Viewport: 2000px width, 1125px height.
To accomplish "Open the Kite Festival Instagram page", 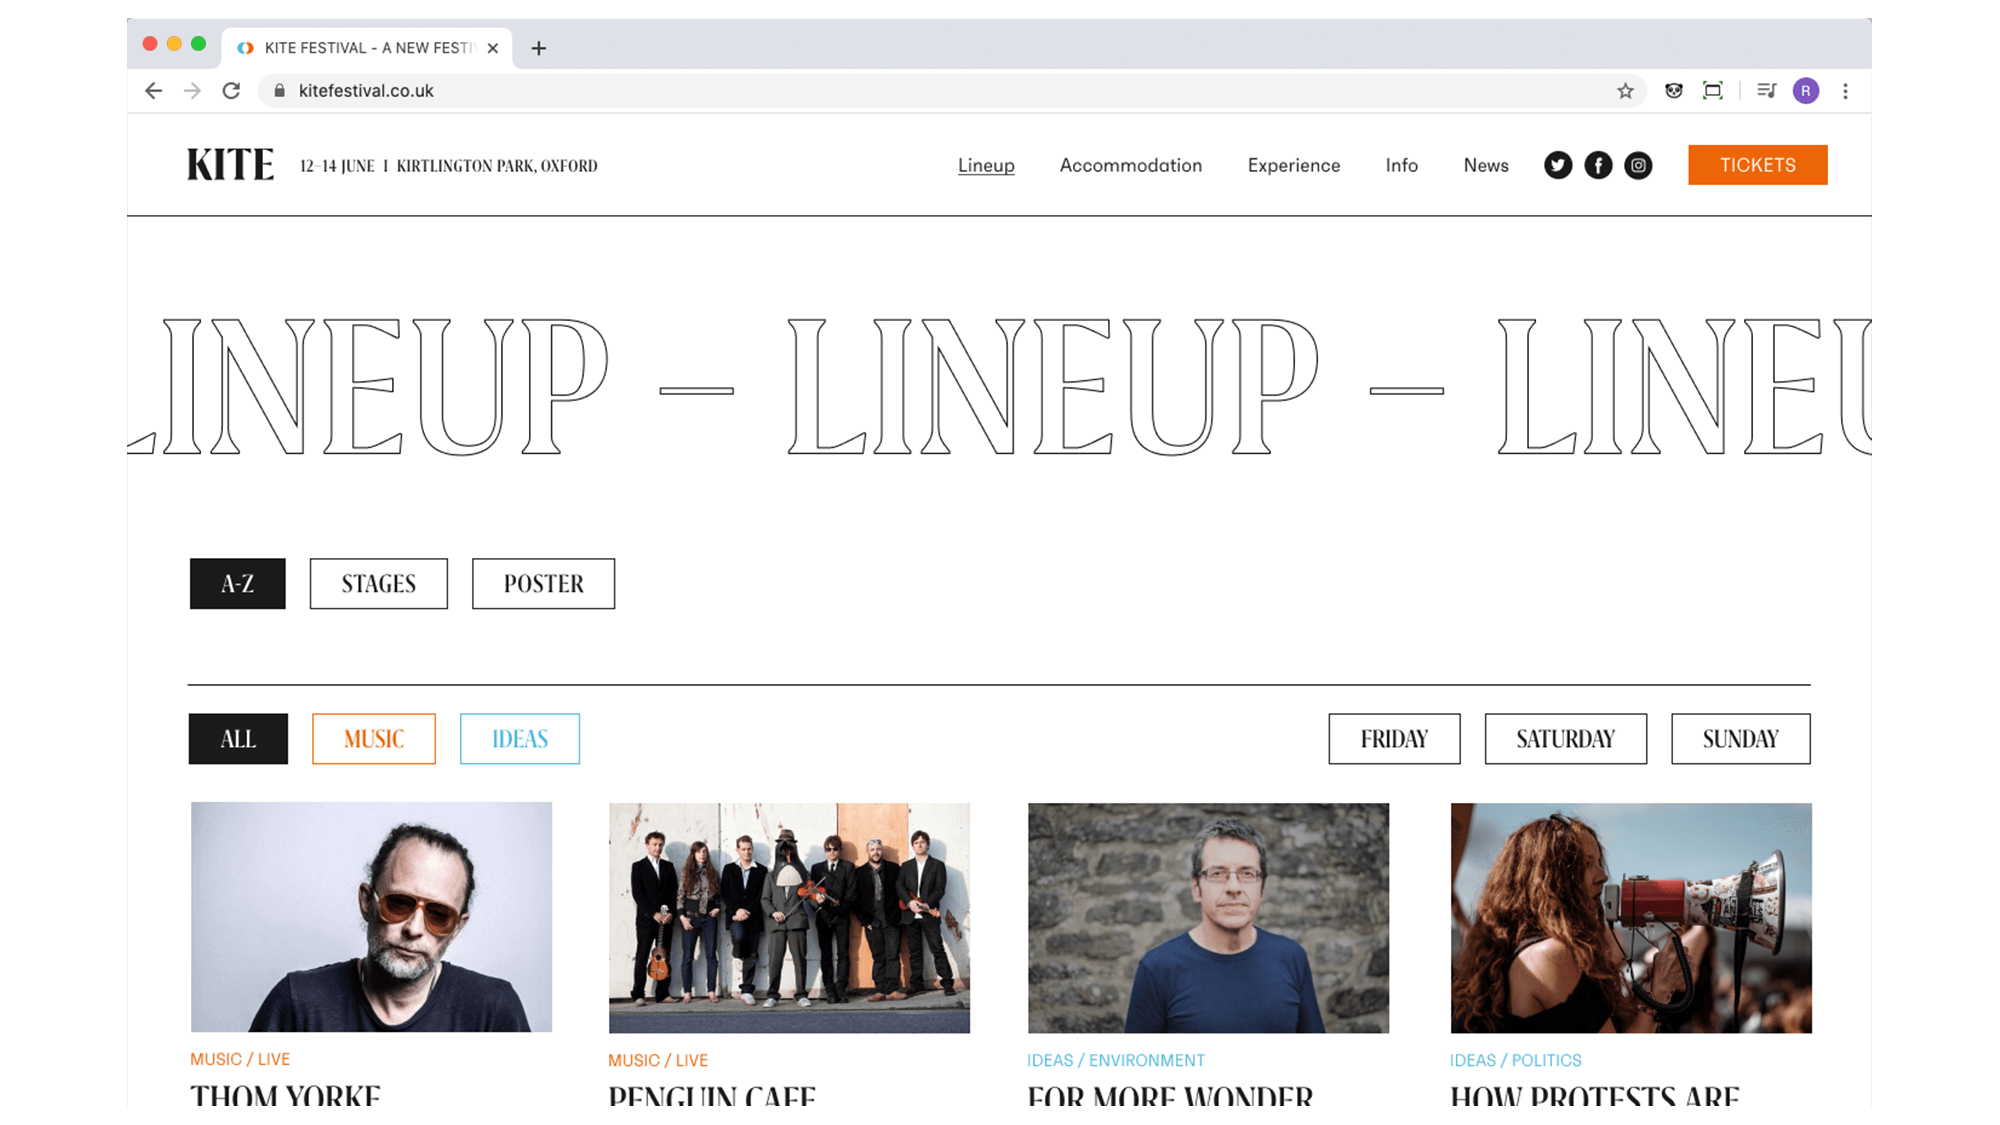I will (x=1638, y=165).
